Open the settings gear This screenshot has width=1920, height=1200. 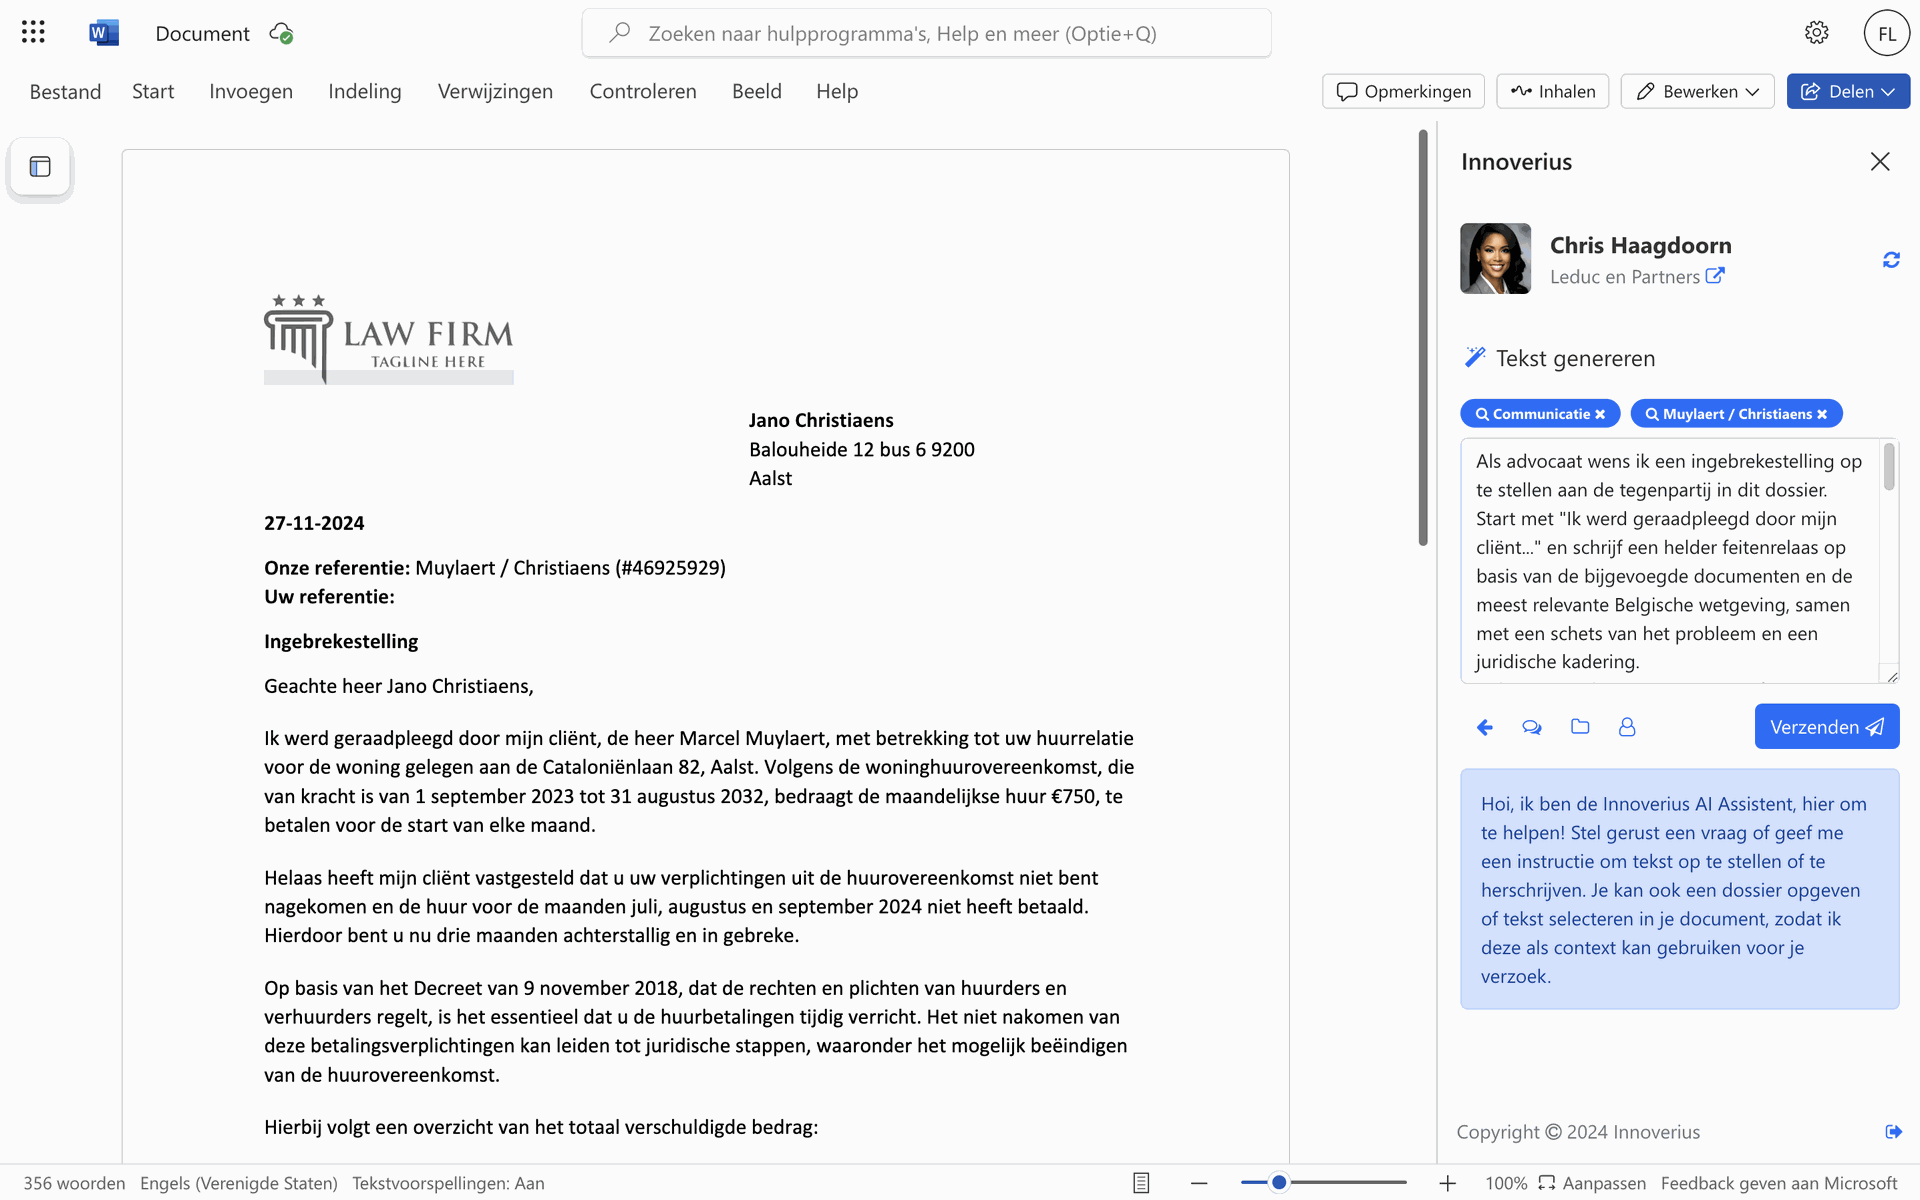point(1816,33)
